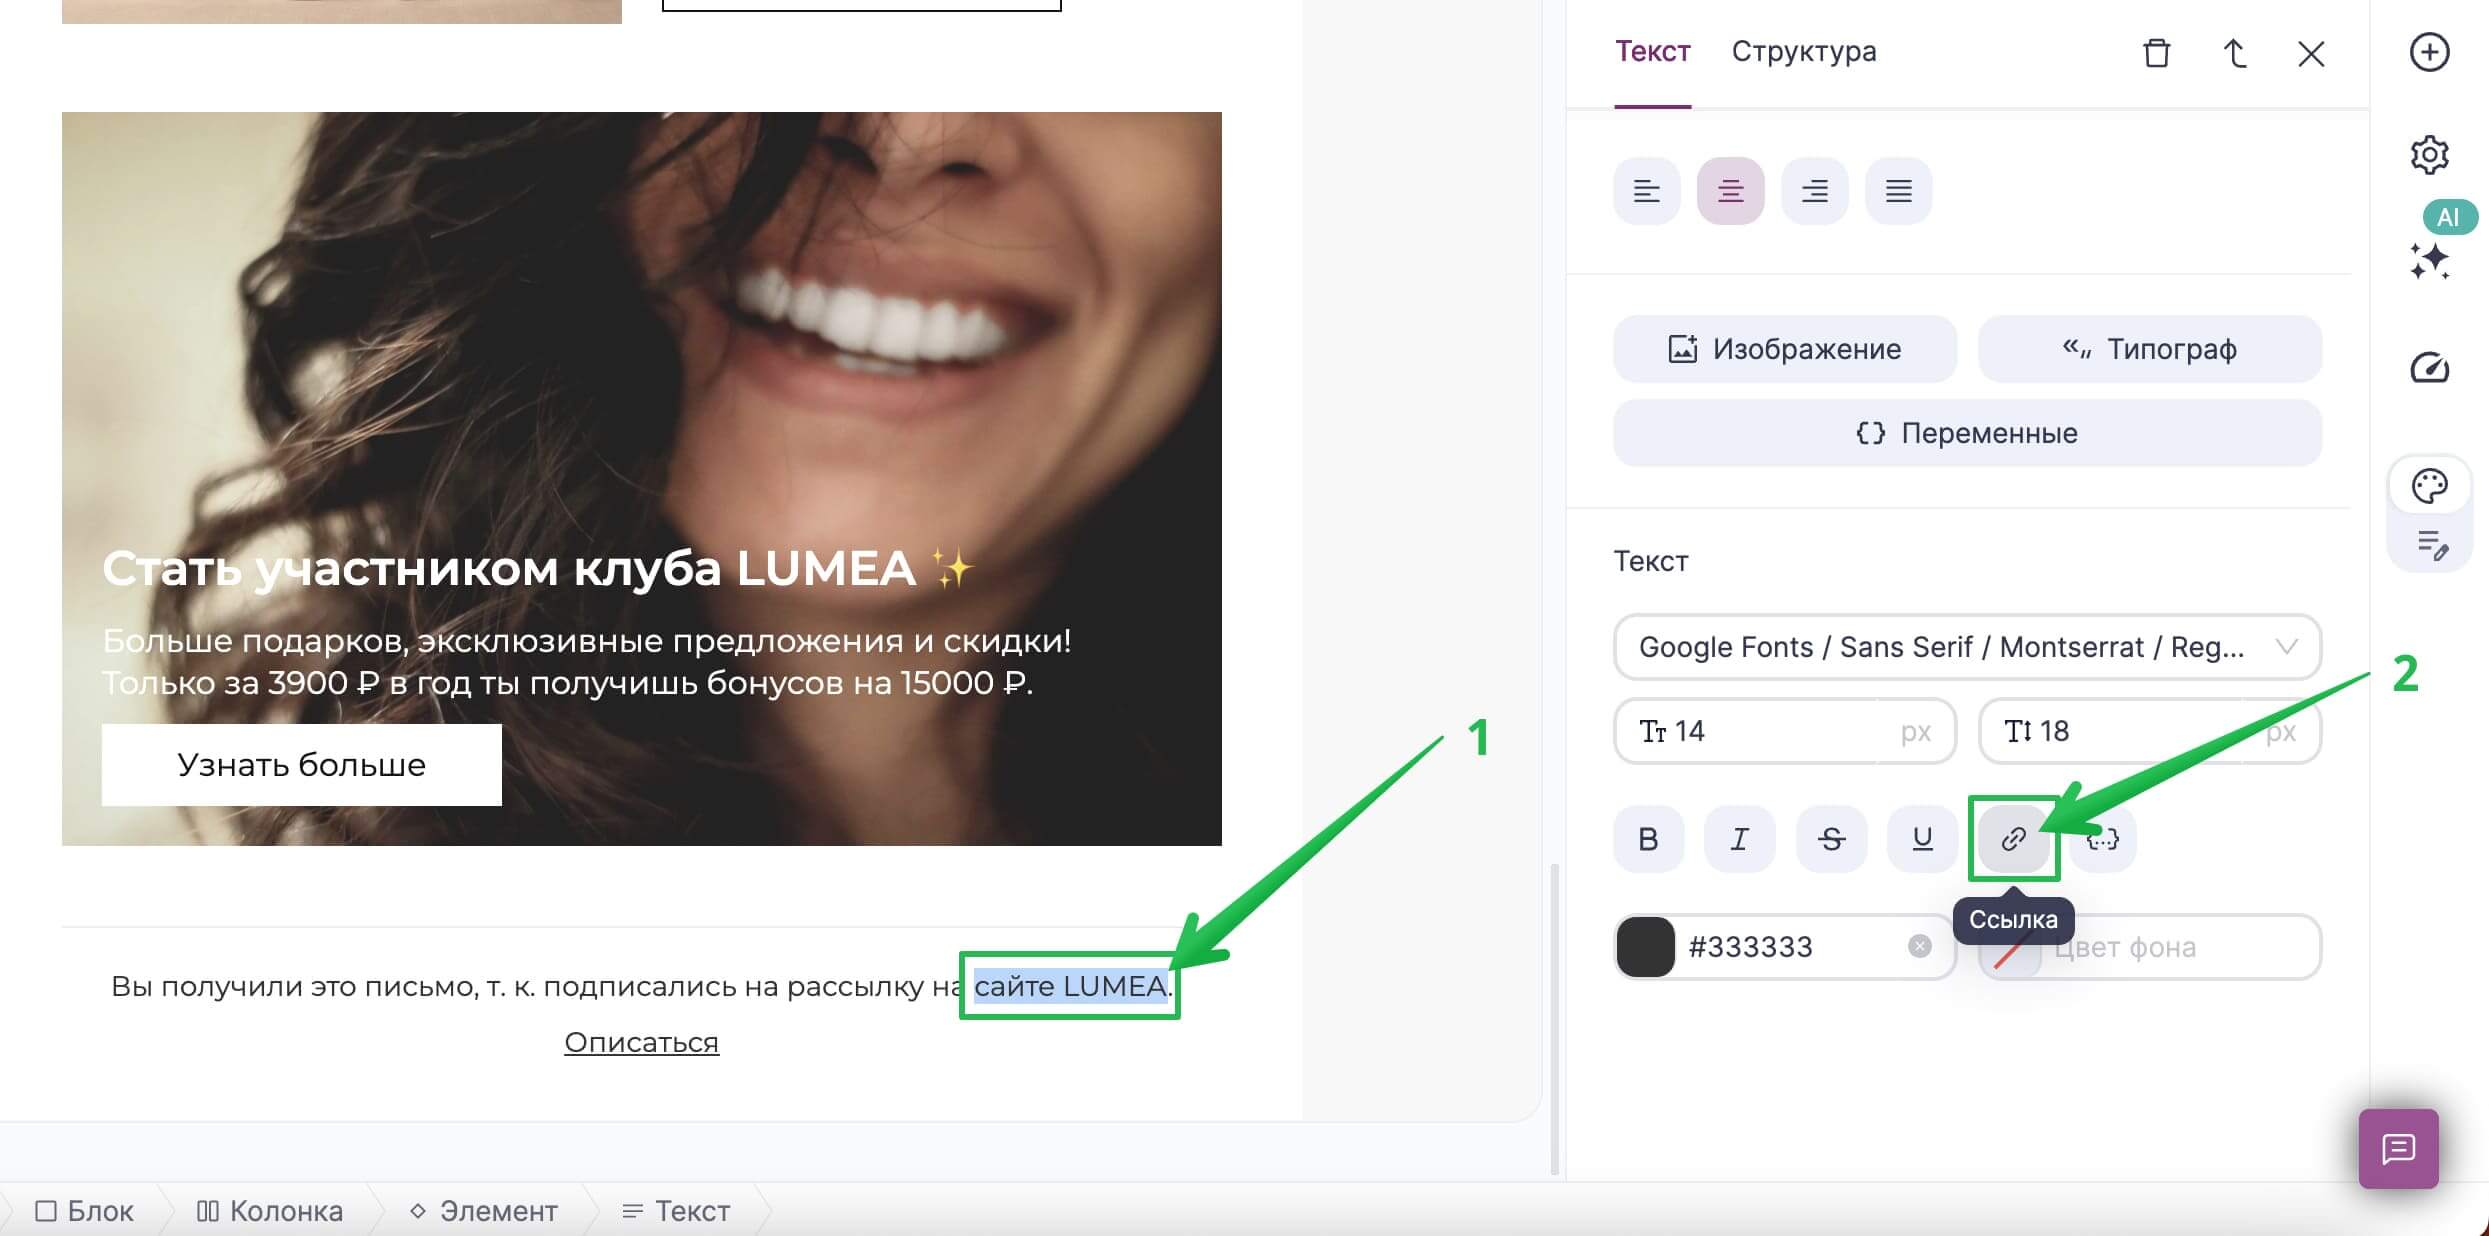The width and height of the screenshot is (2489, 1236).
Task: Select the Колонка breadcrumb
Action: tap(270, 1211)
